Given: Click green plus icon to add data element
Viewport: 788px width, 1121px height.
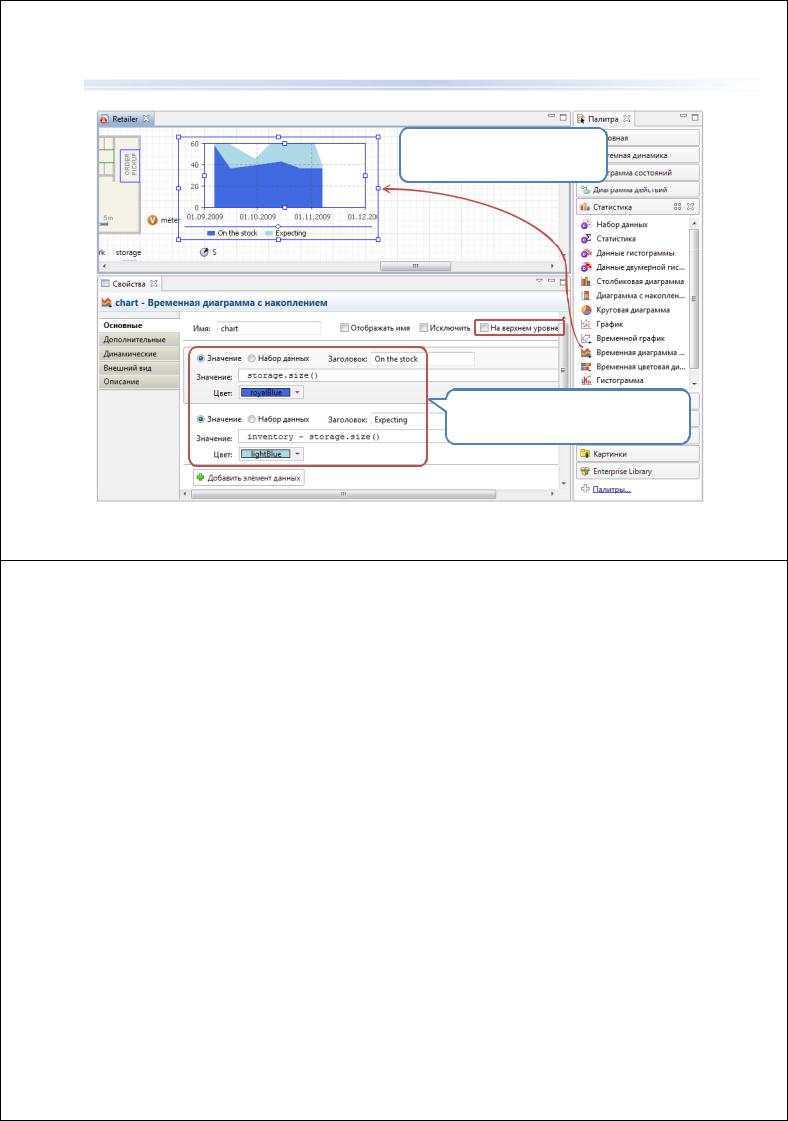Looking at the screenshot, I should click(x=201, y=478).
